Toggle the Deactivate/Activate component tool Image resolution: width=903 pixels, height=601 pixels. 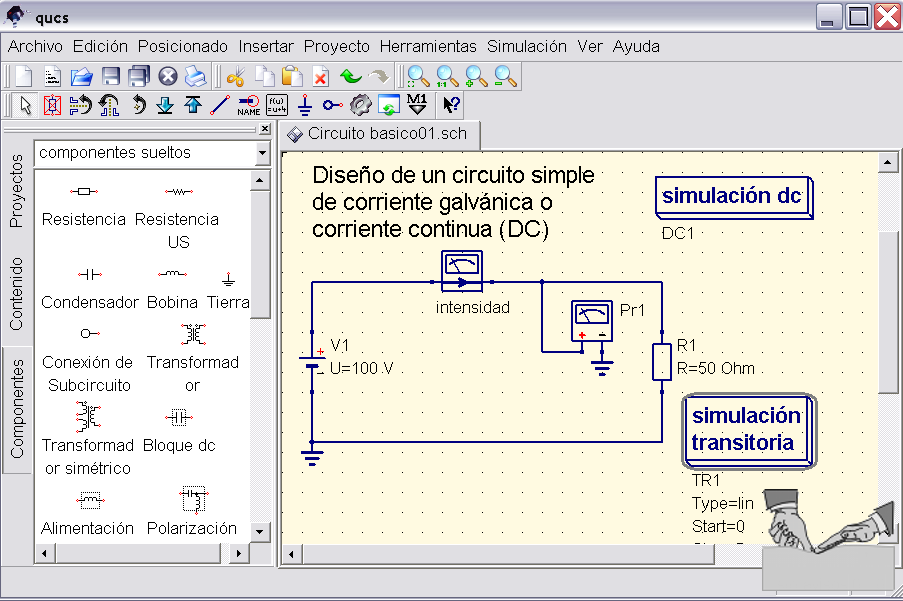click(53, 105)
